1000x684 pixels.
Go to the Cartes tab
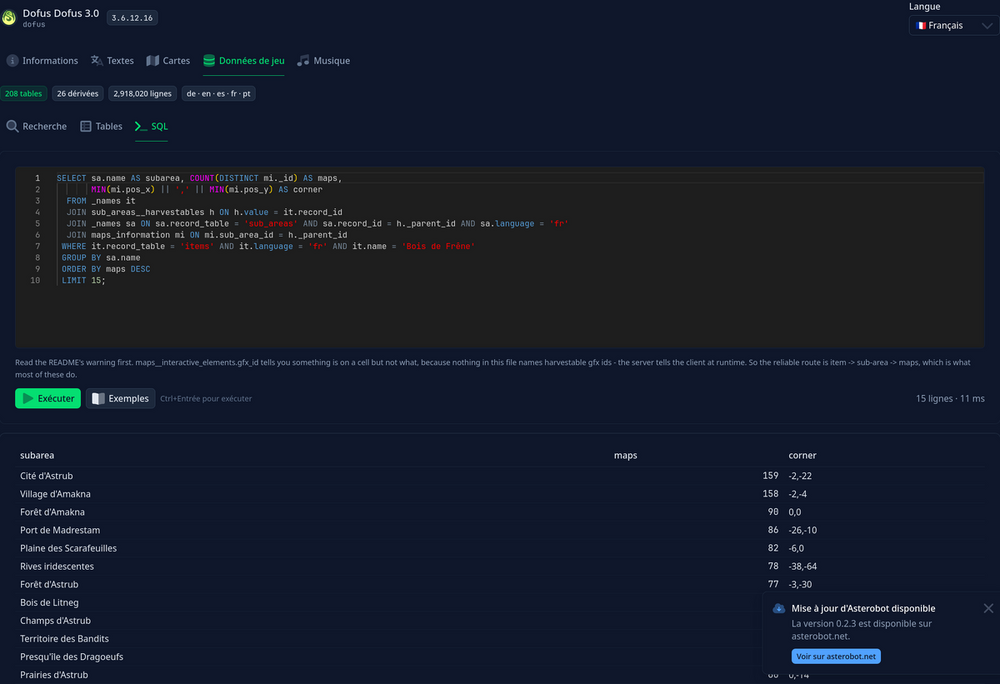168,61
